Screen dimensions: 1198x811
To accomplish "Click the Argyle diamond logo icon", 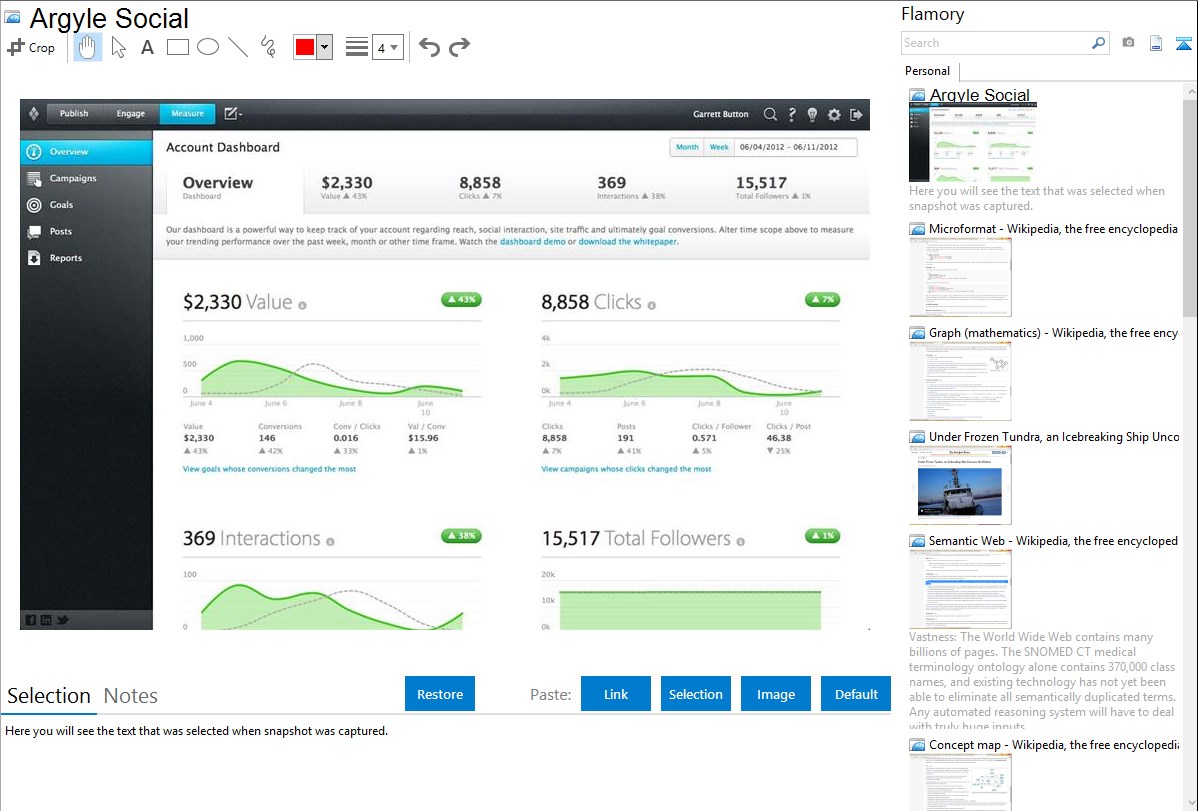I will click(34, 114).
